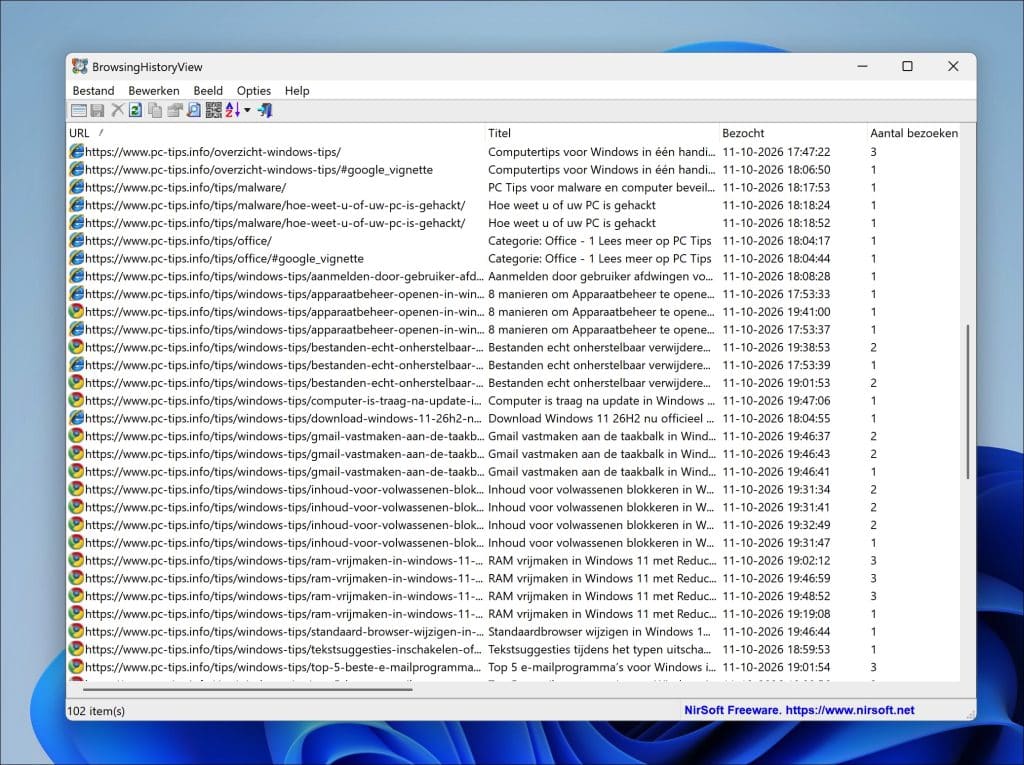Open the Opties menu
Viewport: 1024px width, 765px height.
[253, 91]
